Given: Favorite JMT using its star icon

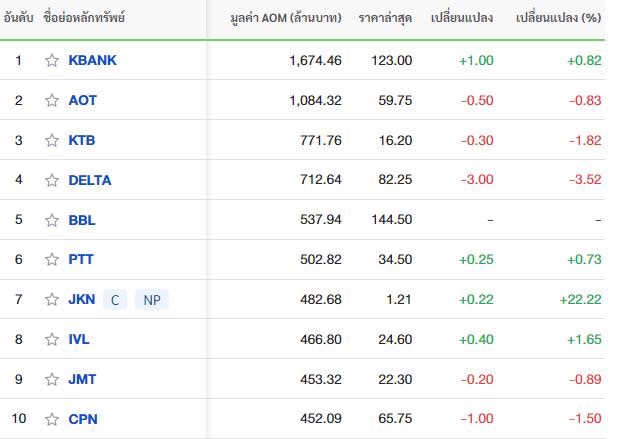Looking at the screenshot, I should [x=52, y=380].
